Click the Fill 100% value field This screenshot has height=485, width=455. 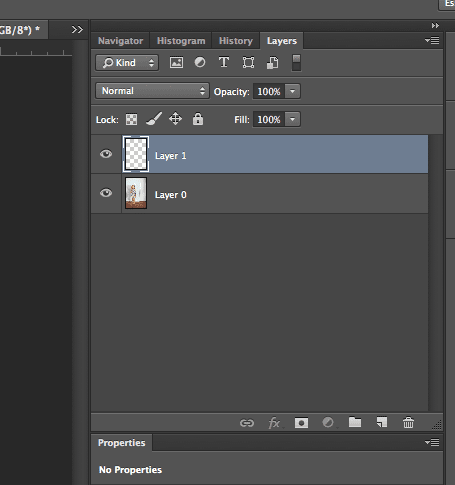click(269, 119)
